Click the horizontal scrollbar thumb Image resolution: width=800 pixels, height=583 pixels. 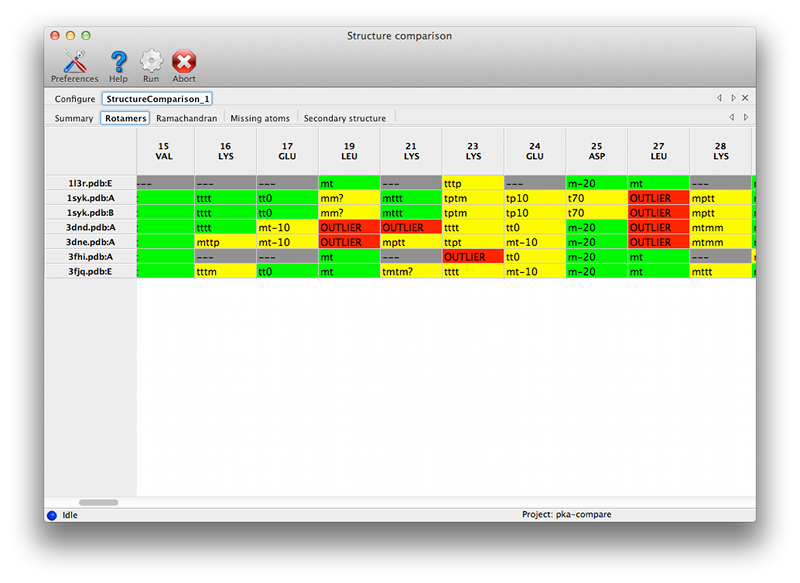pyautogui.click(x=98, y=502)
